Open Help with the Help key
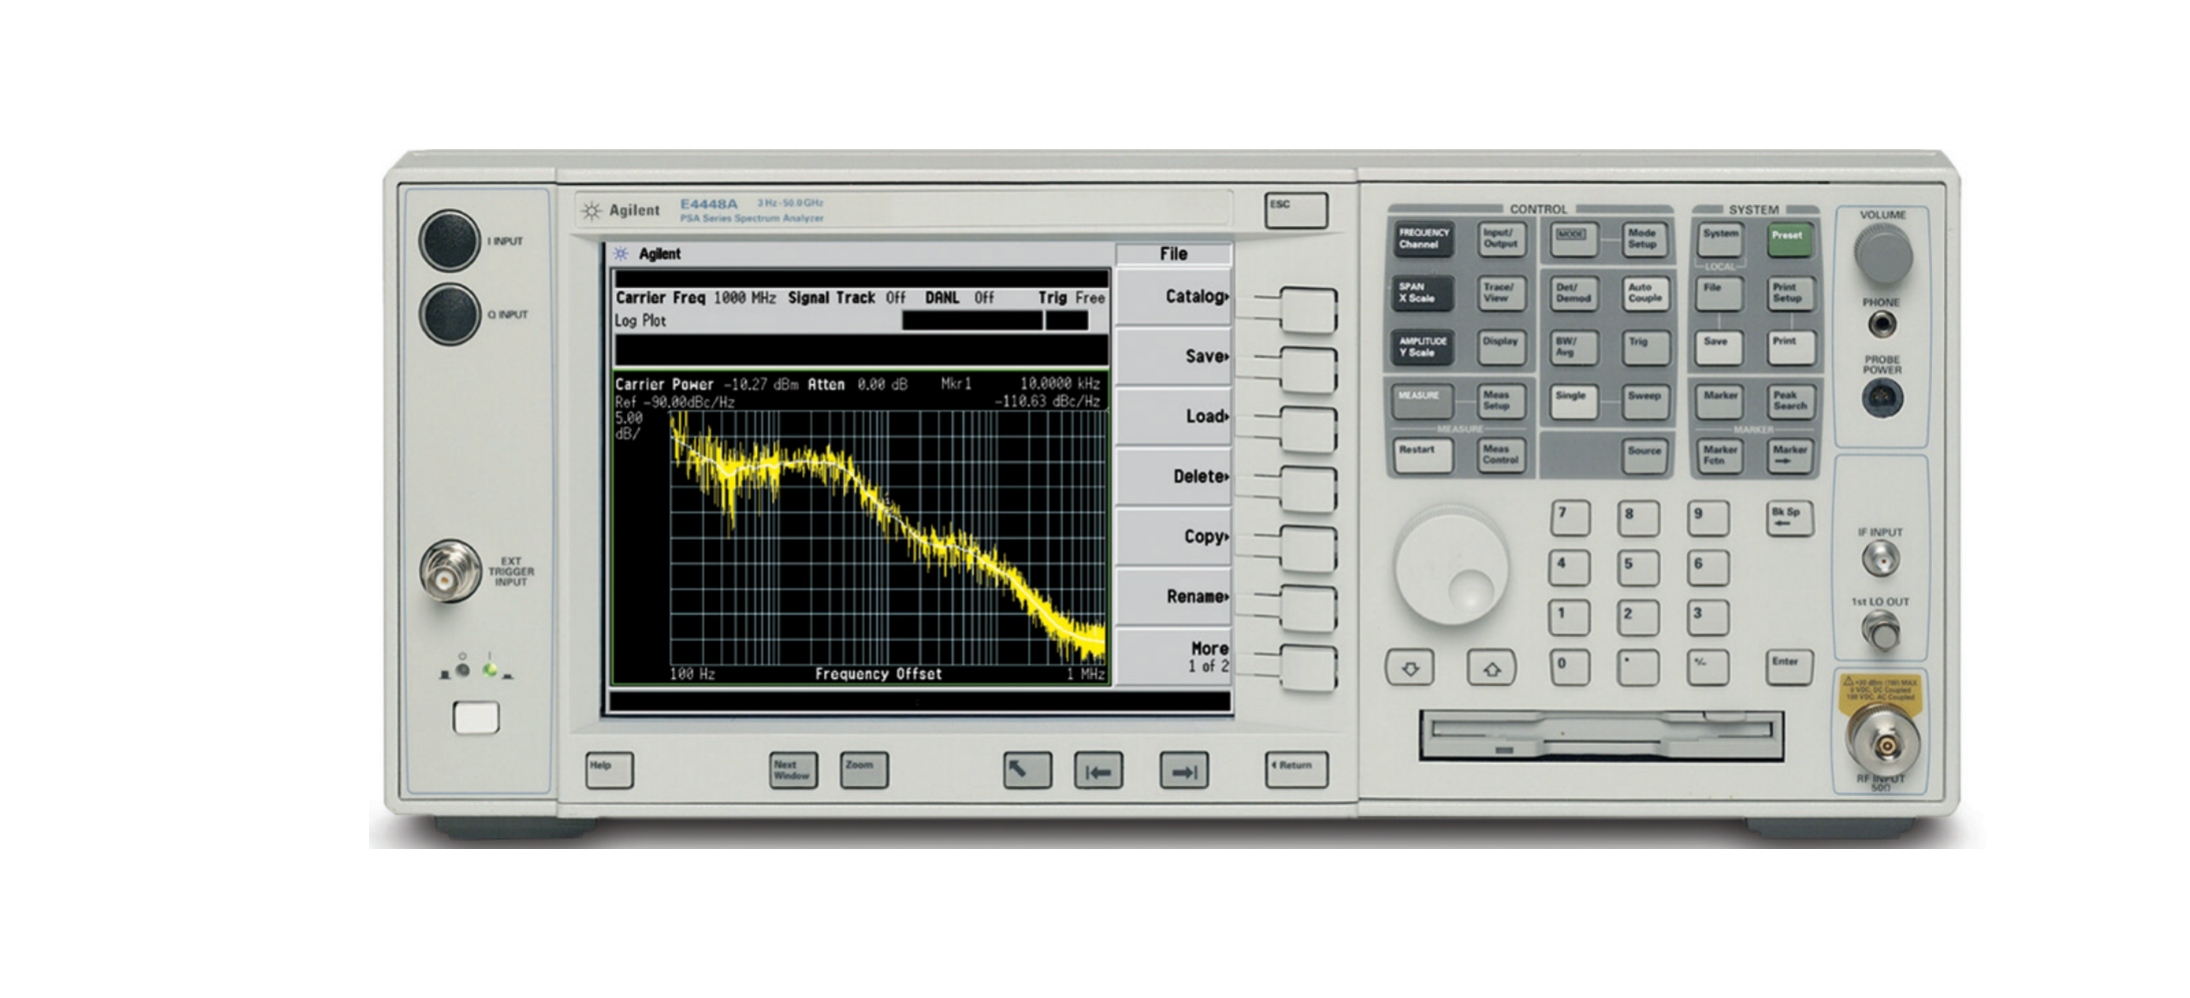The image size is (2190, 998). point(610,772)
